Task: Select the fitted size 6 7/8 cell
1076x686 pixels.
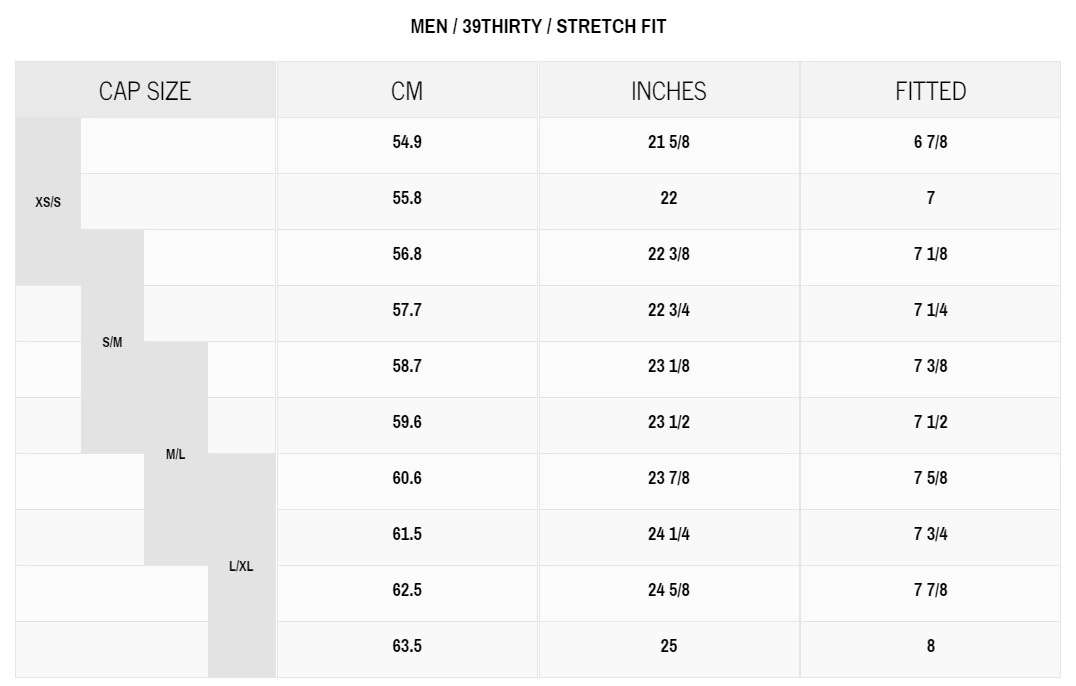Action: [930, 142]
